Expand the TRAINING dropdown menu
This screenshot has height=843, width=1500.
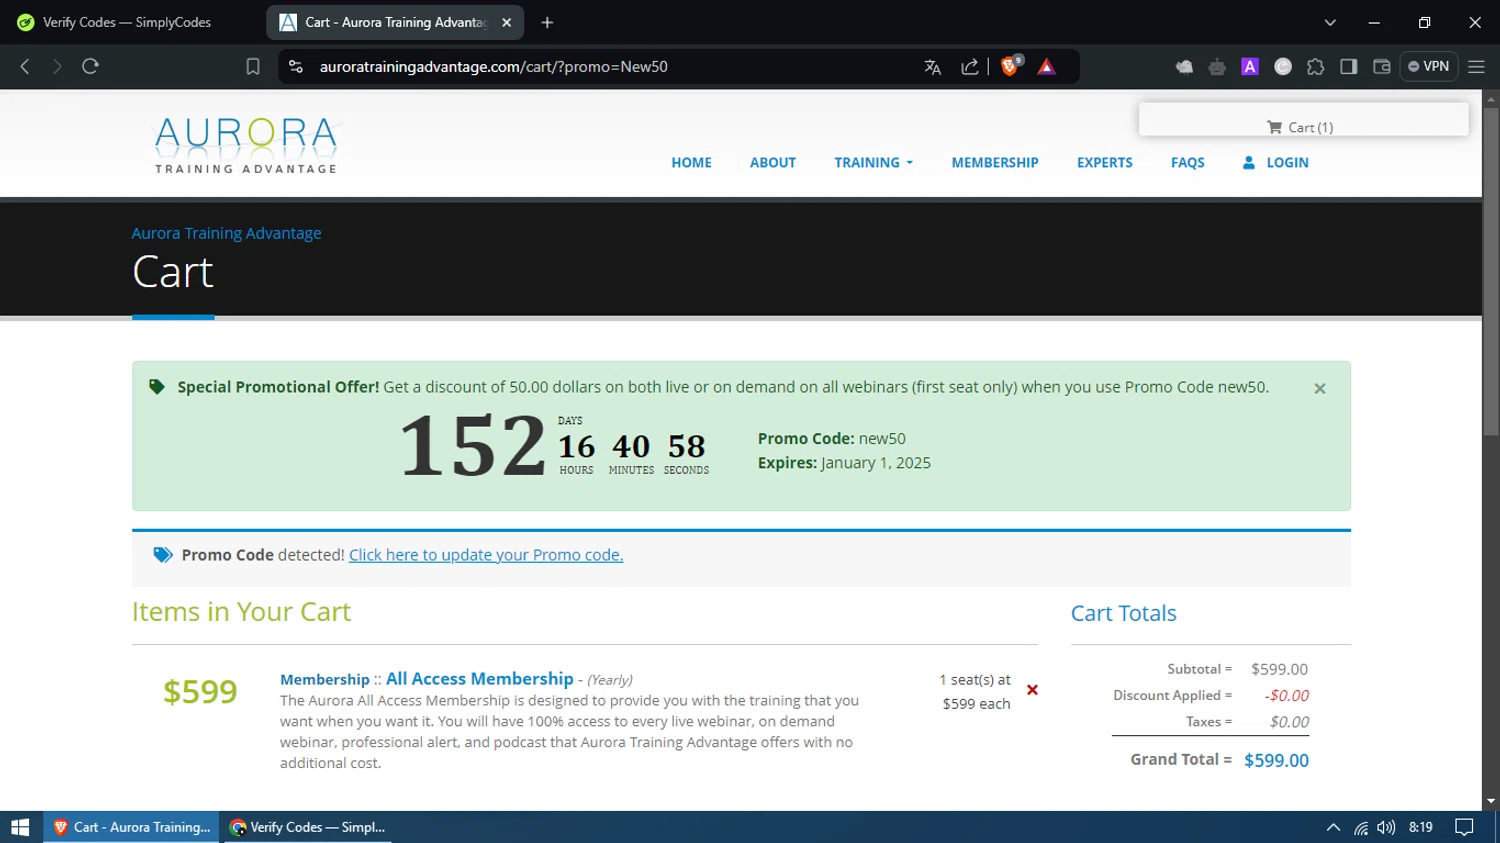coord(874,162)
